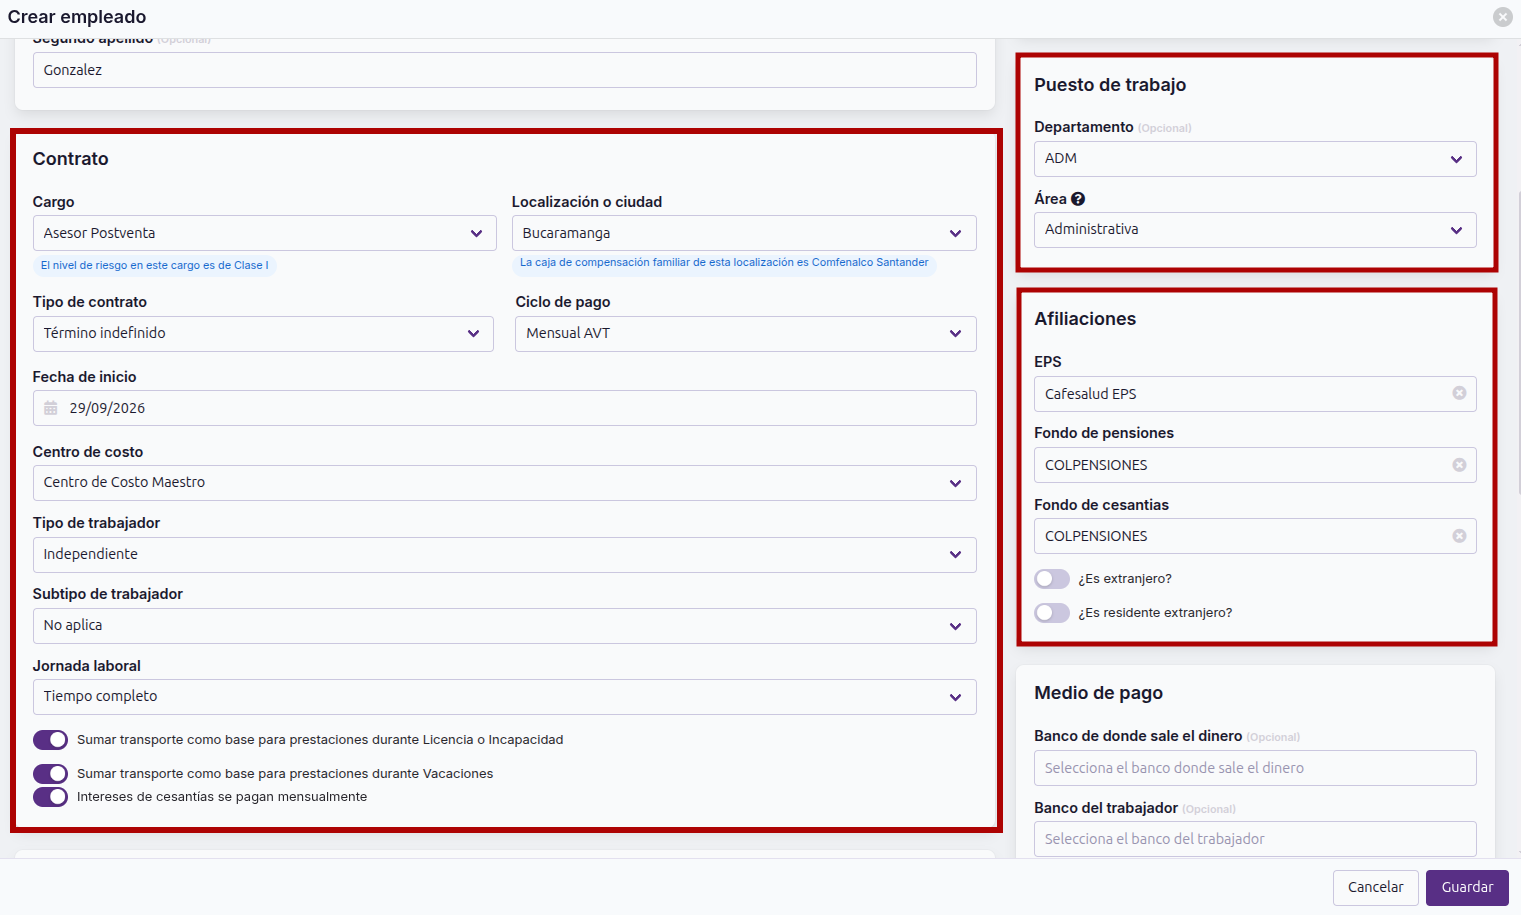Disable monthly cesantías interest payment
Screen dimensions: 1521x915
pos(51,797)
